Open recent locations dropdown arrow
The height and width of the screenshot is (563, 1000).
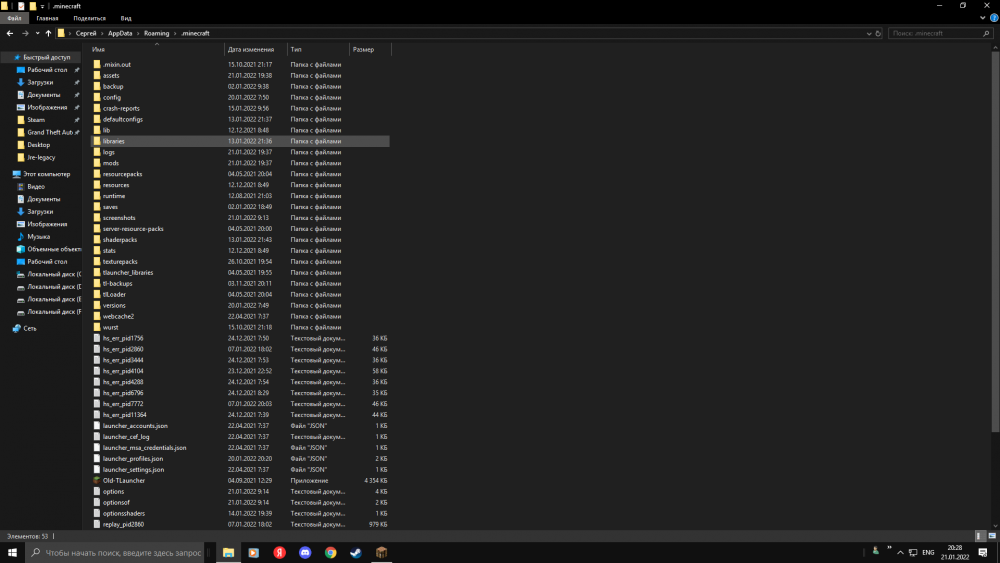[37, 33]
